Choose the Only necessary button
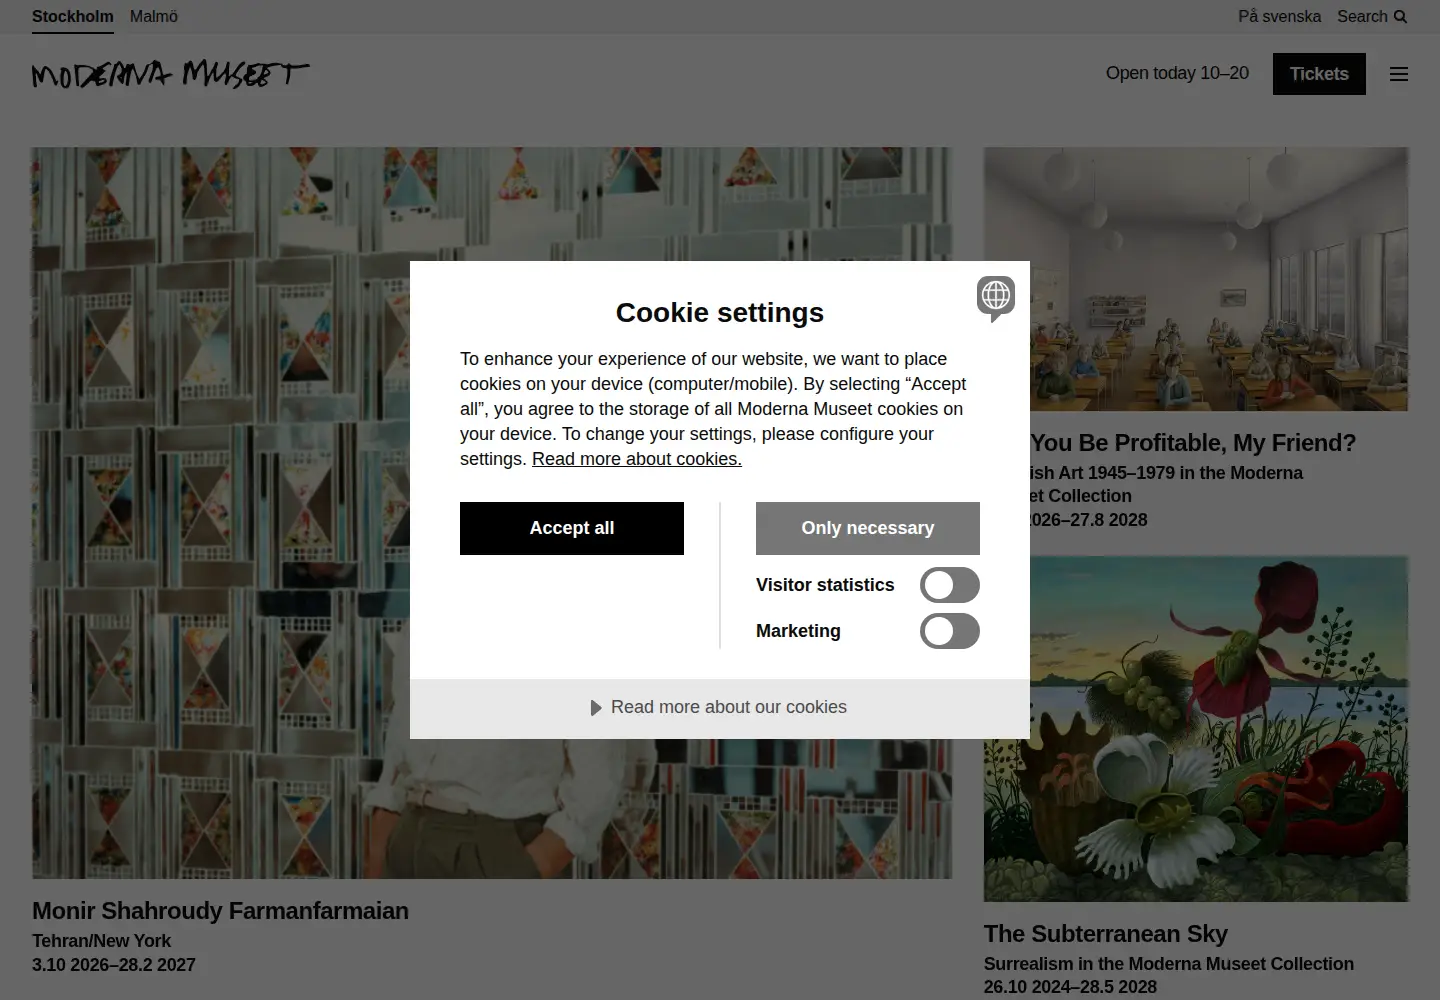1440x1000 pixels. [x=868, y=528]
